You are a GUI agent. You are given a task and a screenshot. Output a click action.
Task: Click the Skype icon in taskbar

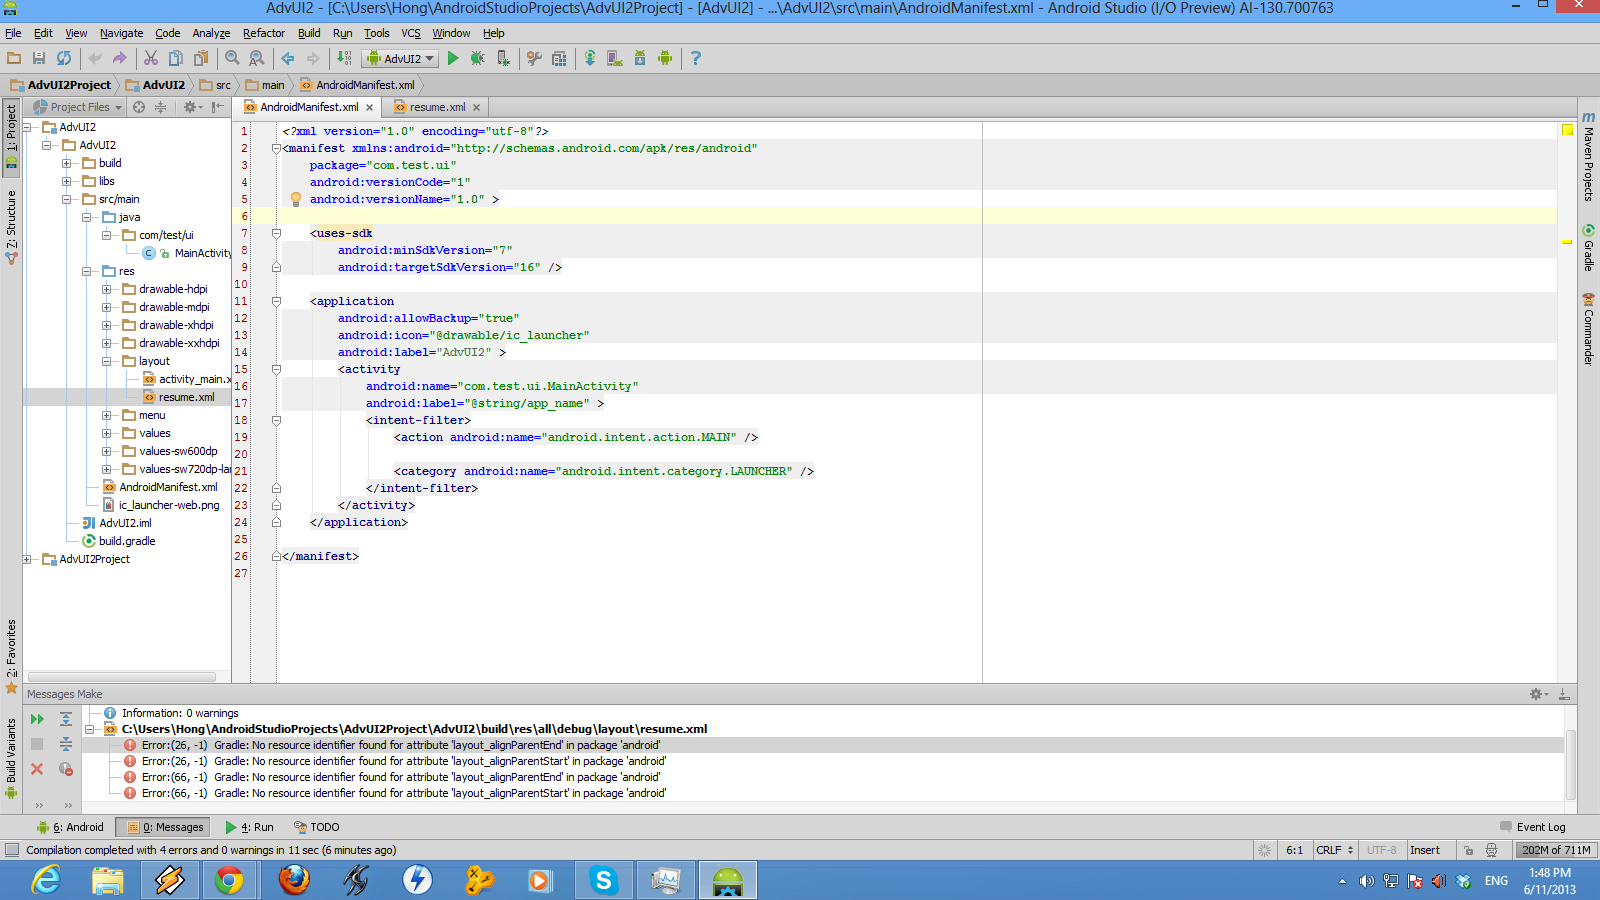coord(603,880)
